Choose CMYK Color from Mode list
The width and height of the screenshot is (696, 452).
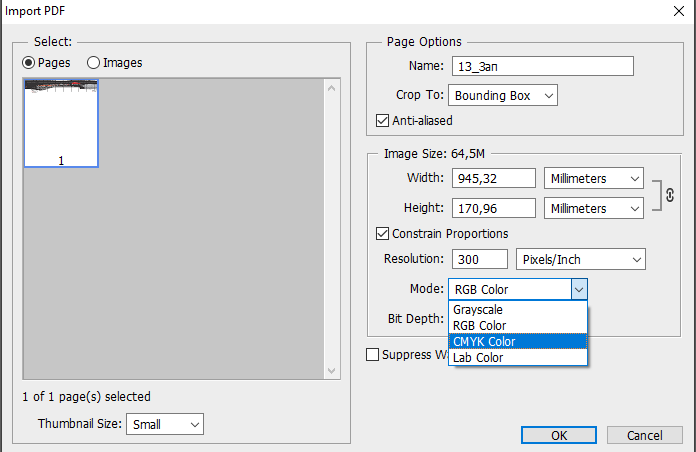pyautogui.click(x=484, y=341)
